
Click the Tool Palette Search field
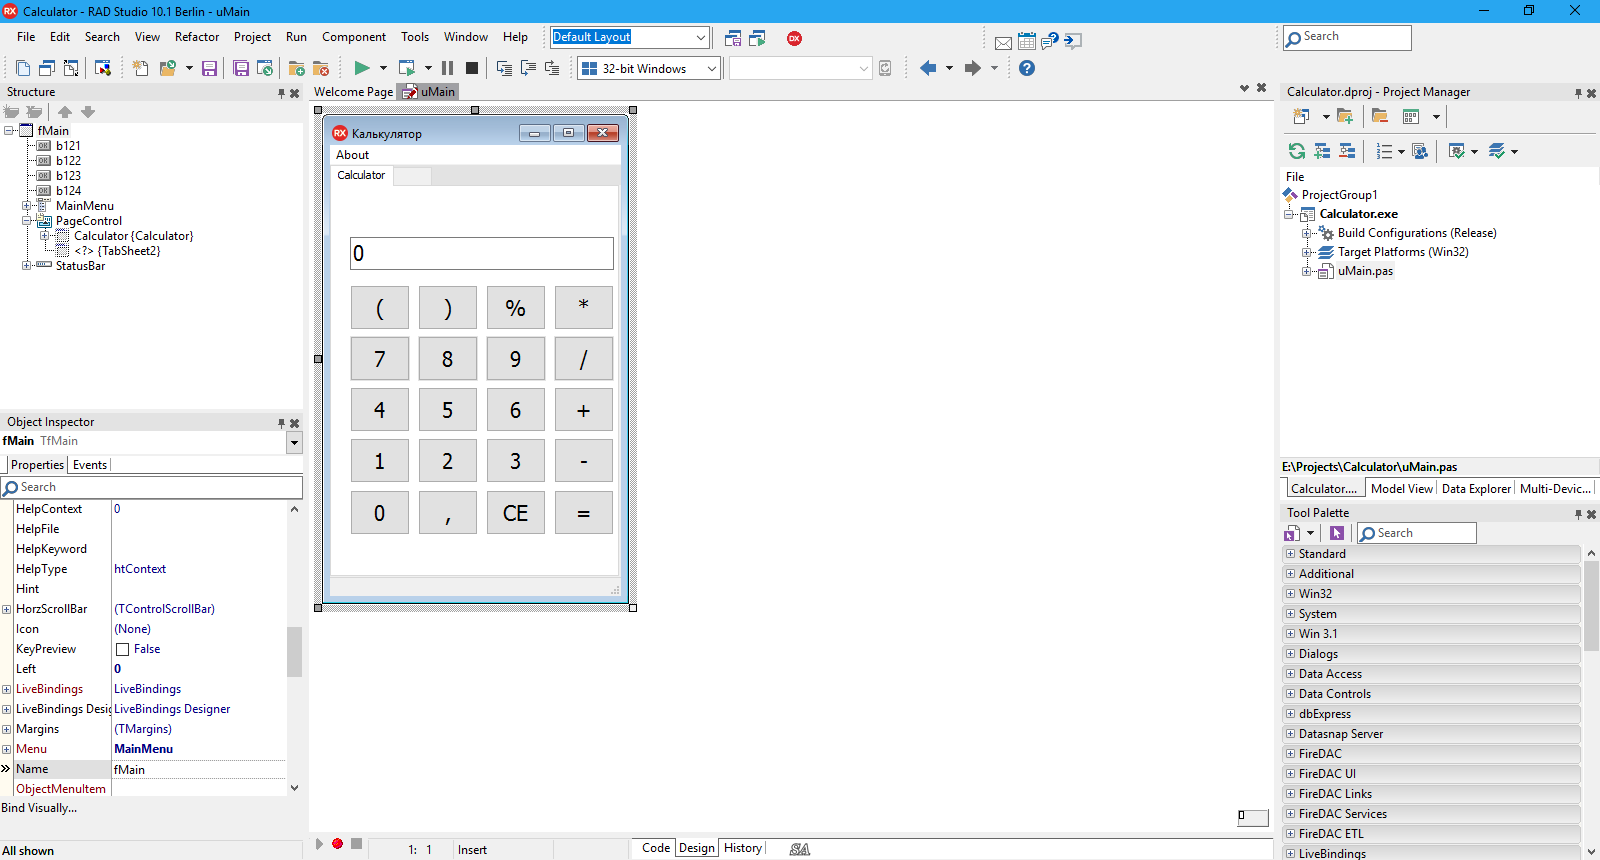pyautogui.click(x=1417, y=533)
